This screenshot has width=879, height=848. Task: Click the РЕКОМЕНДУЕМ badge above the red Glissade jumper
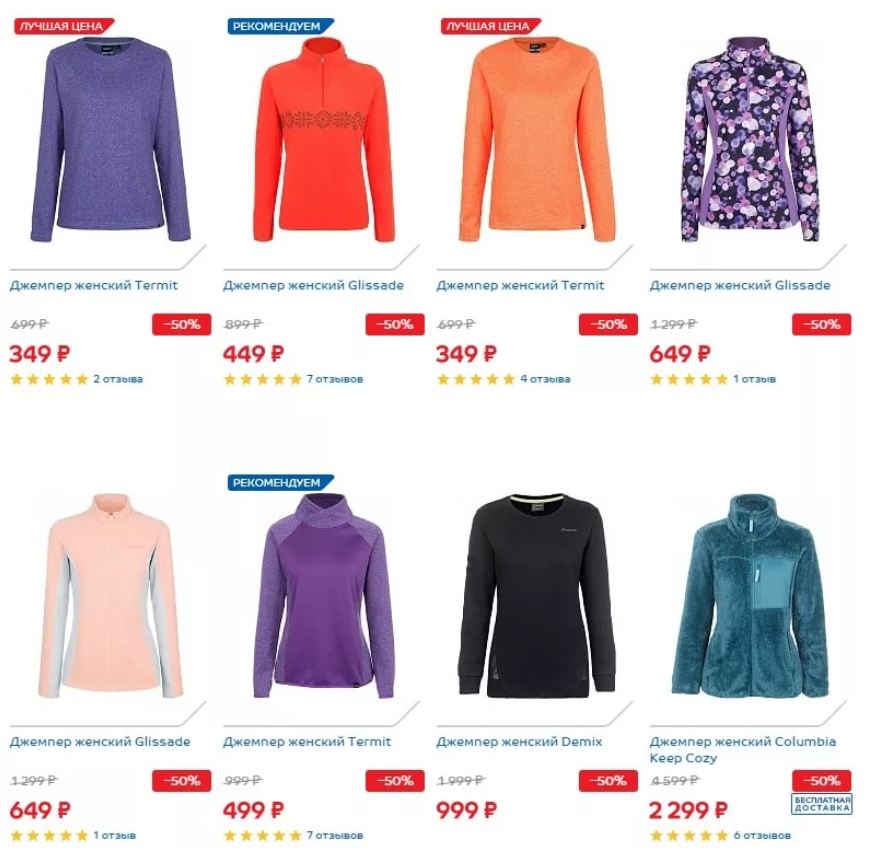[x=280, y=26]
